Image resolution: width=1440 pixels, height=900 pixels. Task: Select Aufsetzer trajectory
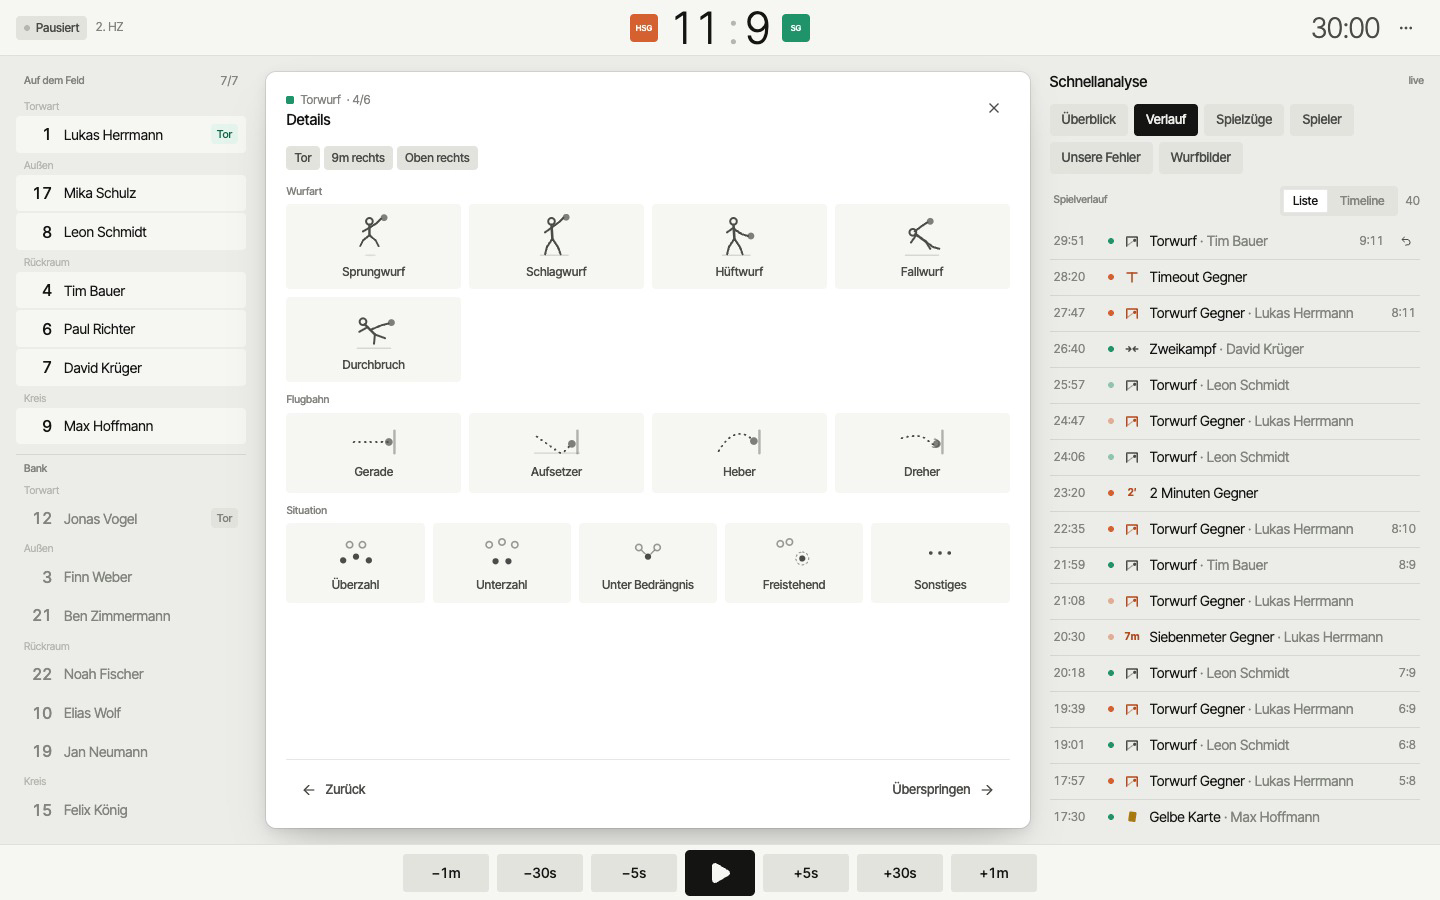[x=556, y=453]
